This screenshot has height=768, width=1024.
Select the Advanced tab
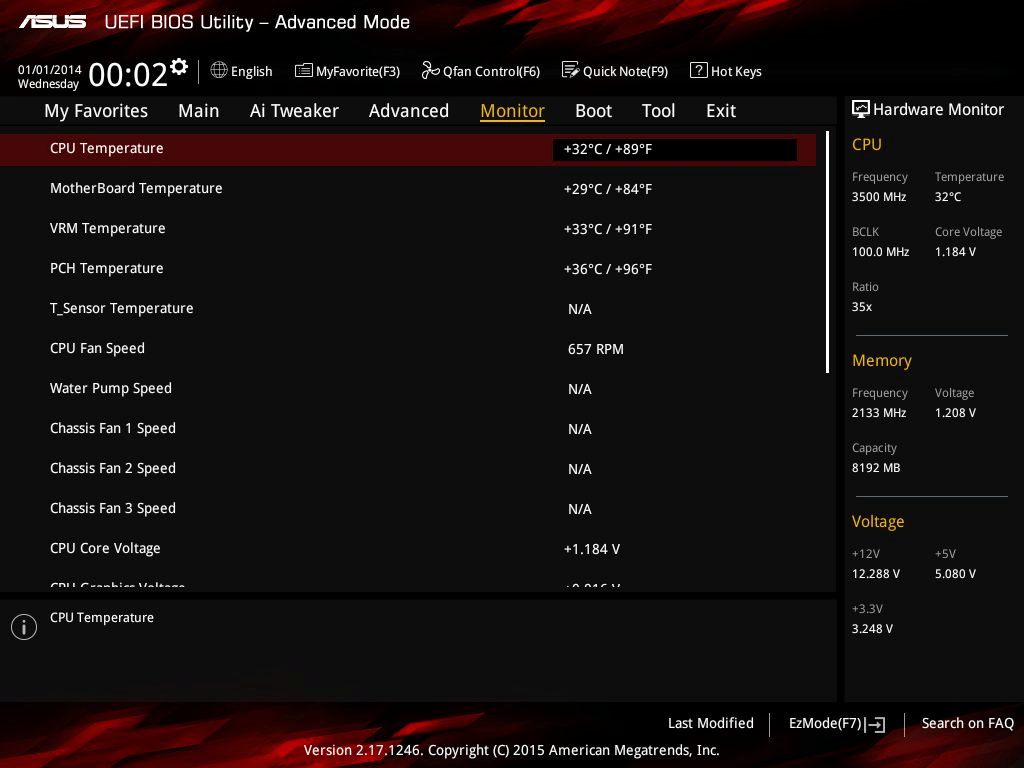(x=409, y=111)
